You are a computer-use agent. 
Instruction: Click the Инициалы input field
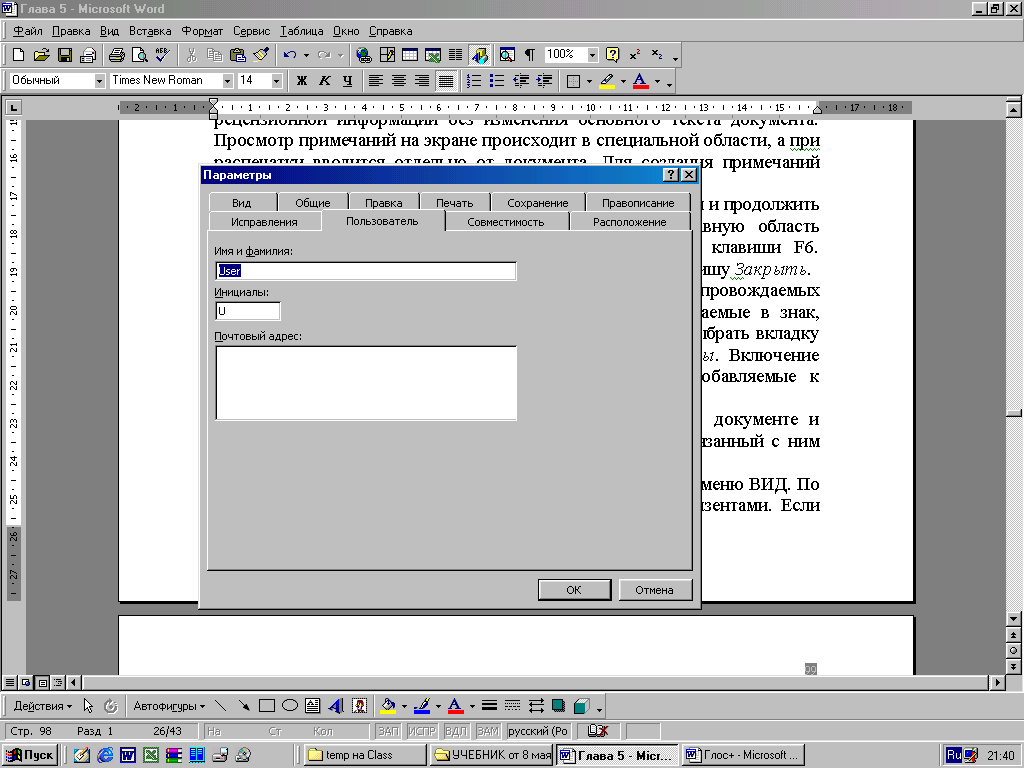248,311
